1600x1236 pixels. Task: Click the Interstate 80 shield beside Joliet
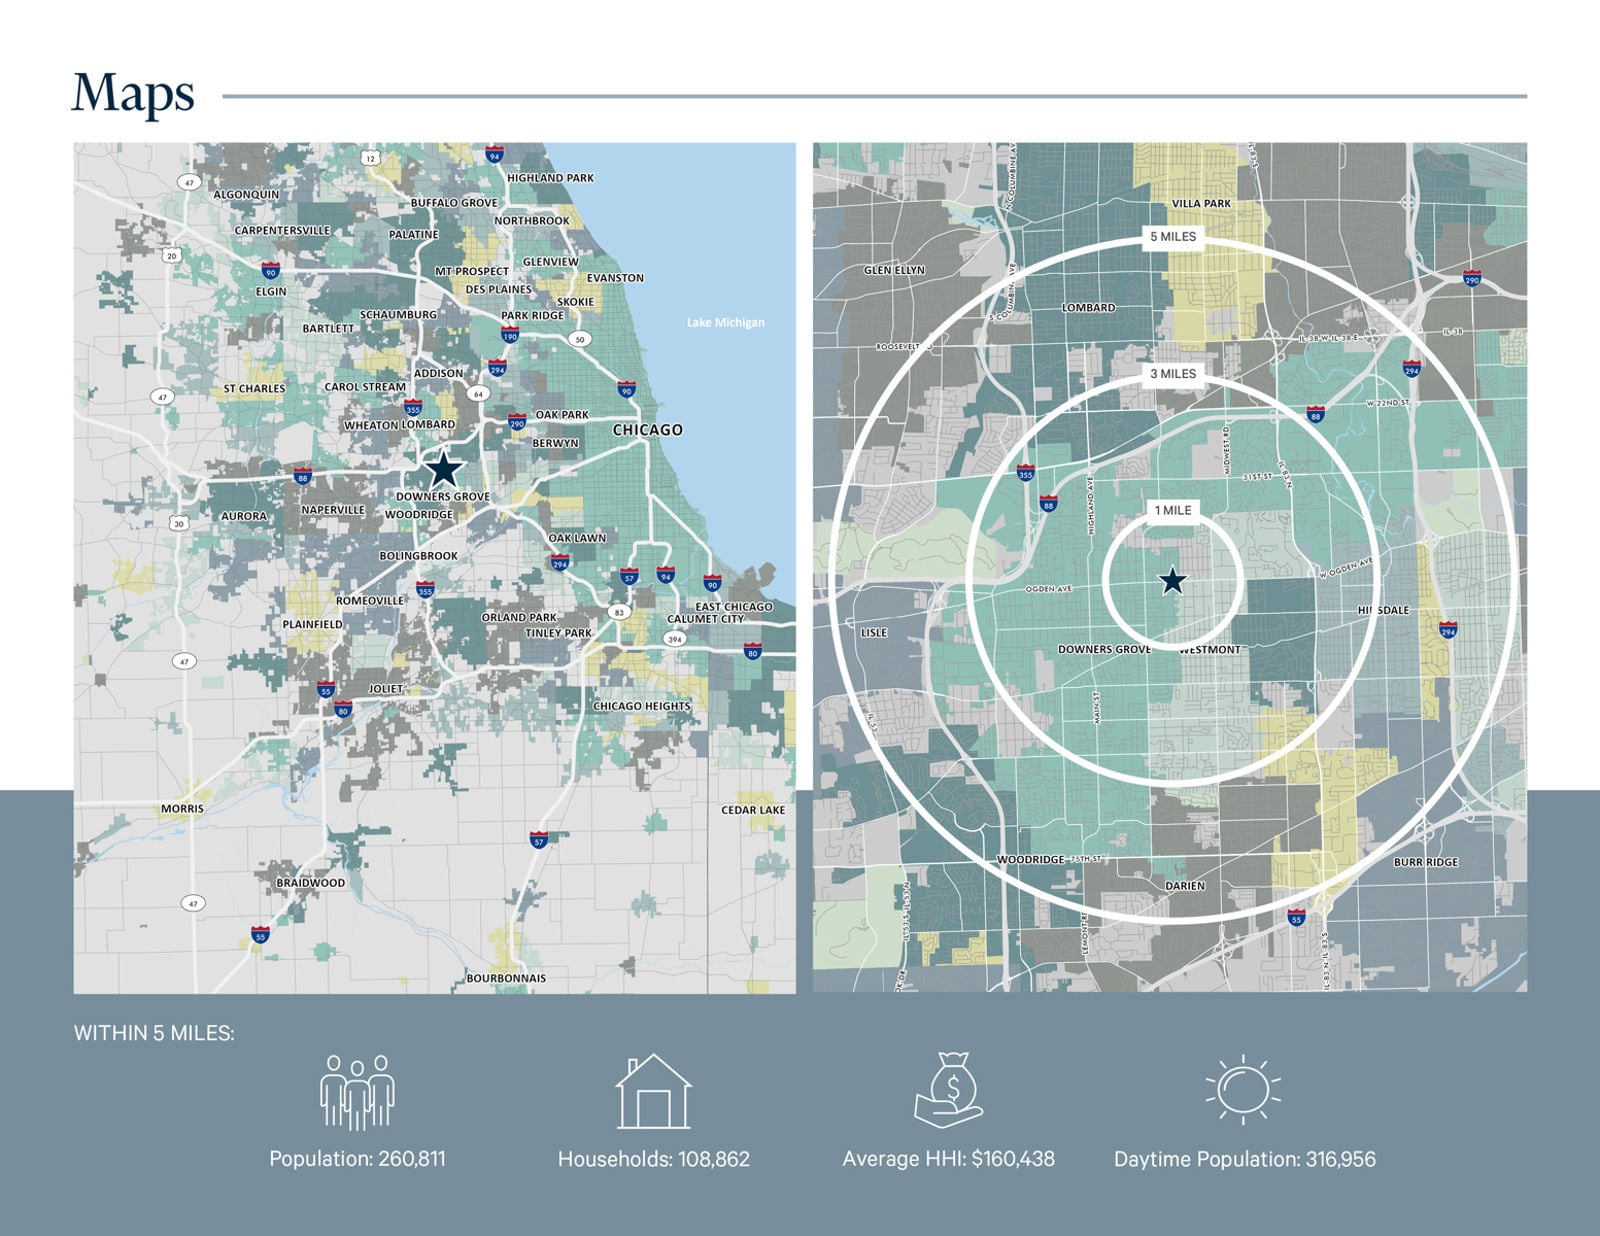343,709
